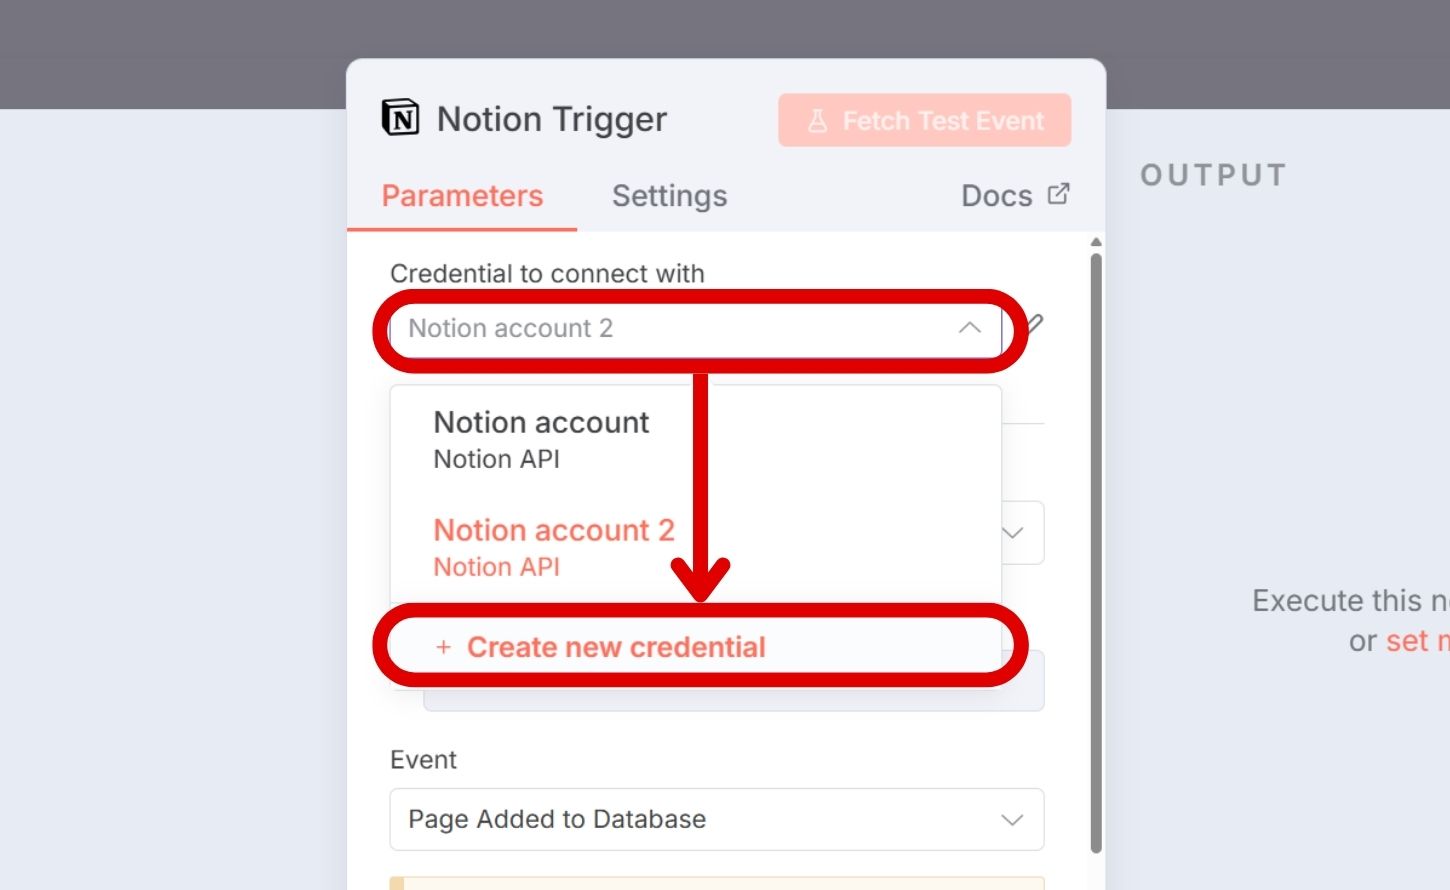This screenshot has width=1450, height=890.
Task: Open the Settings tab
Action: 669,196
